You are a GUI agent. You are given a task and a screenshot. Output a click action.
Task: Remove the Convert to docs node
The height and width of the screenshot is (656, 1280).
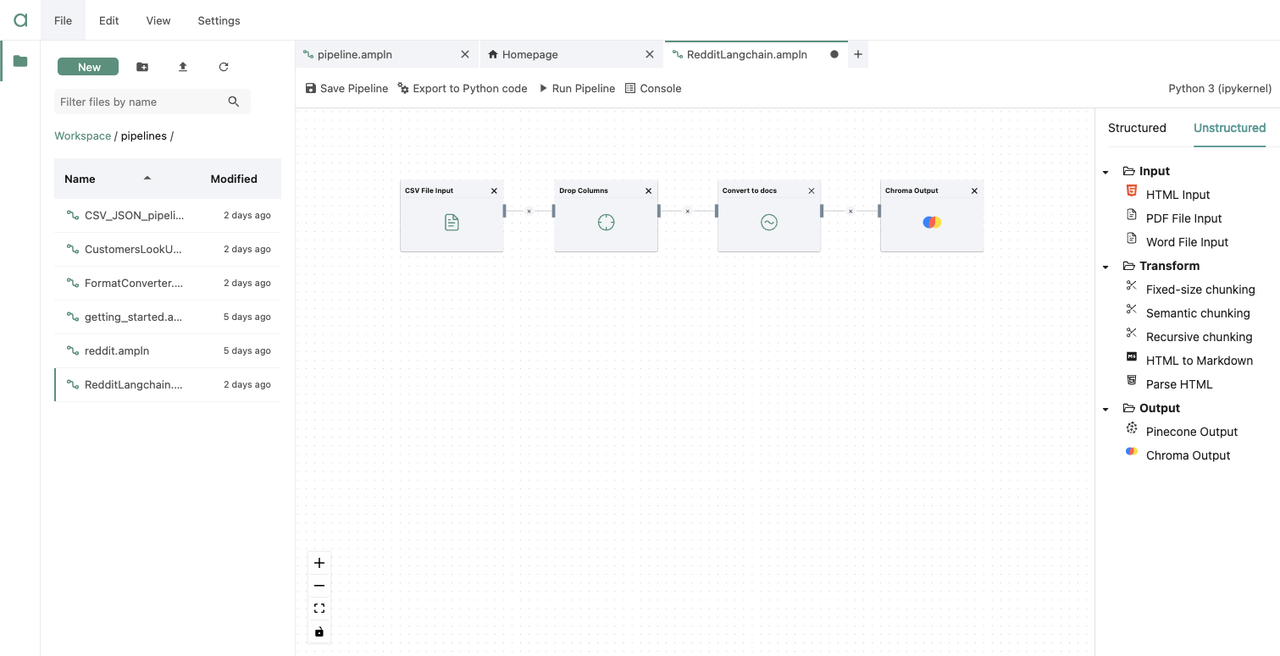(x=811, y=191)
